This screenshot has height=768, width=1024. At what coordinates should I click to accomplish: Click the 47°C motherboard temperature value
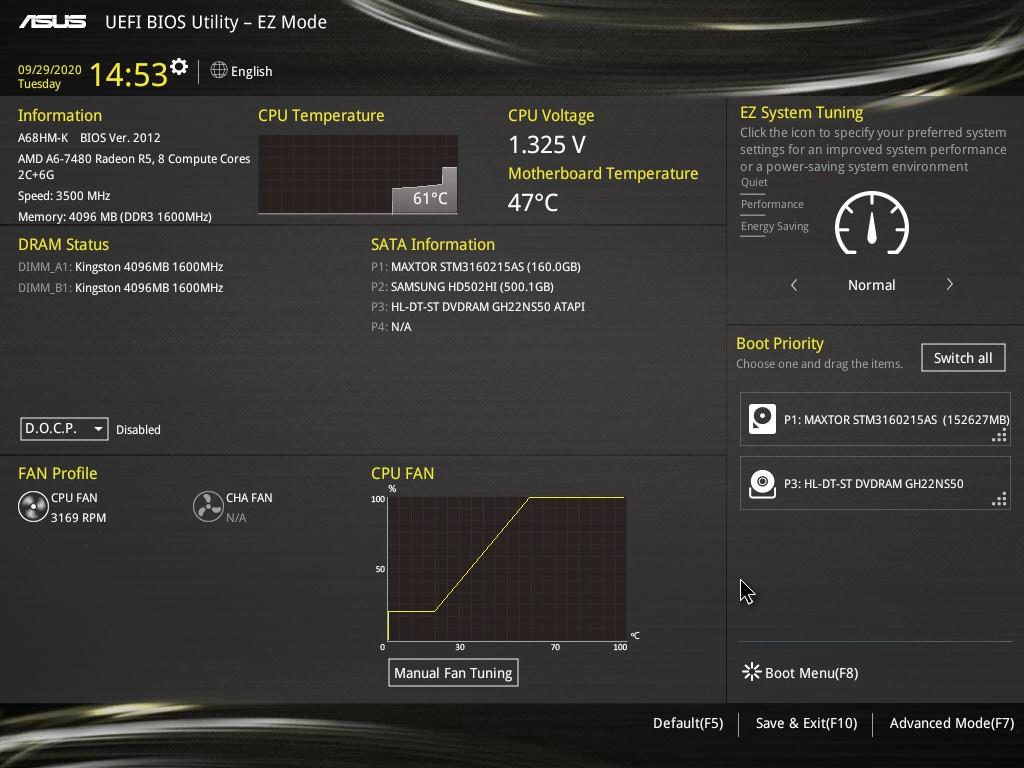coord(533,202)
